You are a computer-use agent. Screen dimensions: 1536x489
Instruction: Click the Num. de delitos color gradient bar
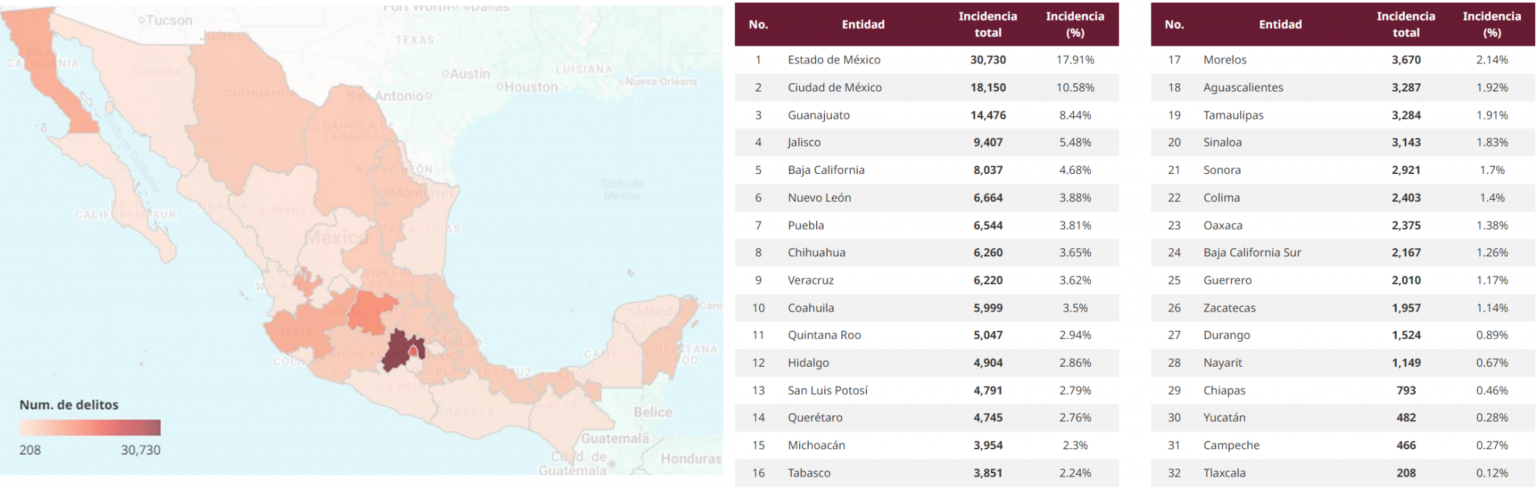click(x=89, y=428)
